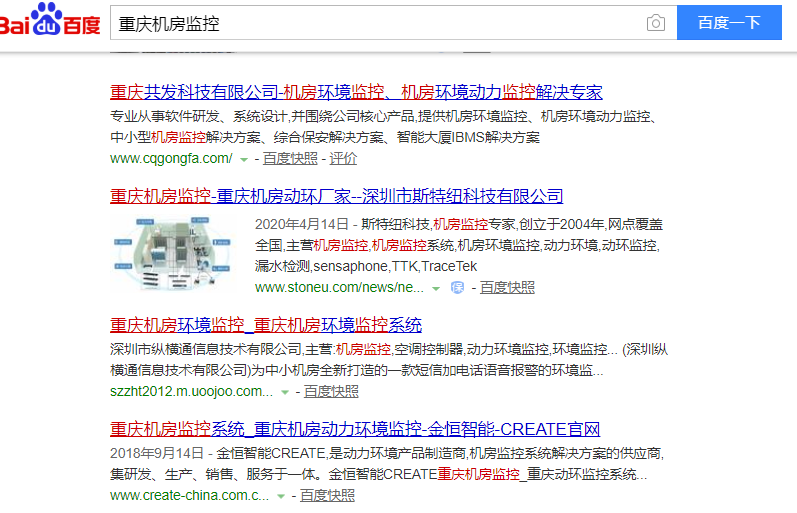Screen dimensions: 797x513
Task: Click the snippet line starting 深圳市纵横通信息技术有限公司
Action: click(389, 349)
